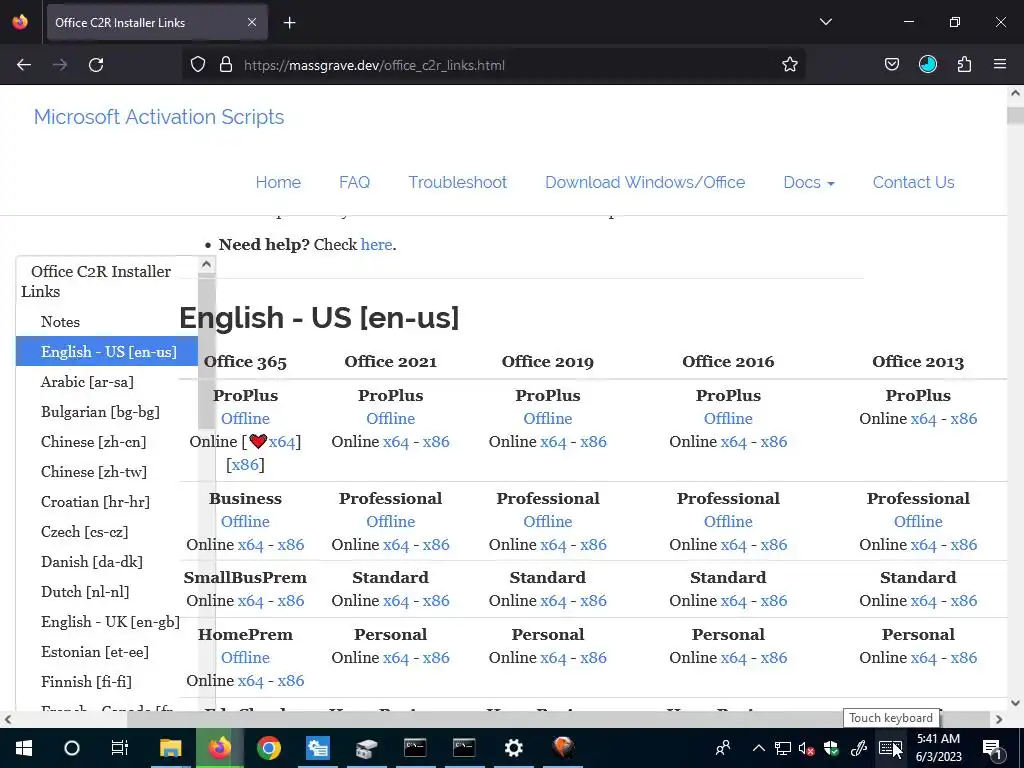Jump to Croatian [hr-hr] in sidebar
The height and width of the screenshot is (768, 1024).
95,502
